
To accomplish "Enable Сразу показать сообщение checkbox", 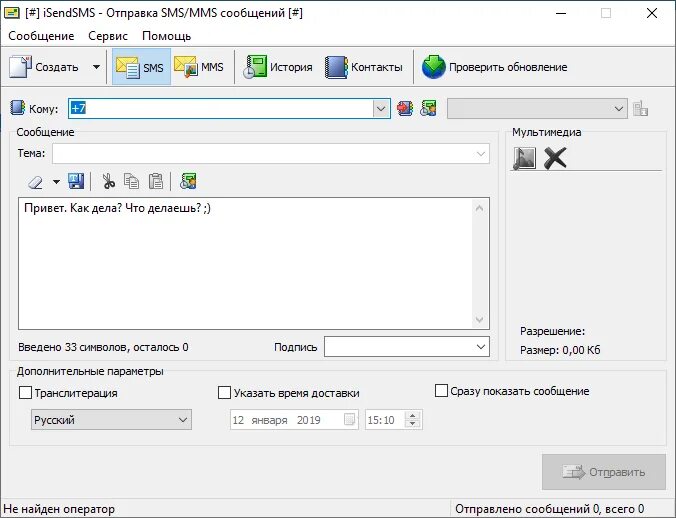I will [x=441, y=390].
